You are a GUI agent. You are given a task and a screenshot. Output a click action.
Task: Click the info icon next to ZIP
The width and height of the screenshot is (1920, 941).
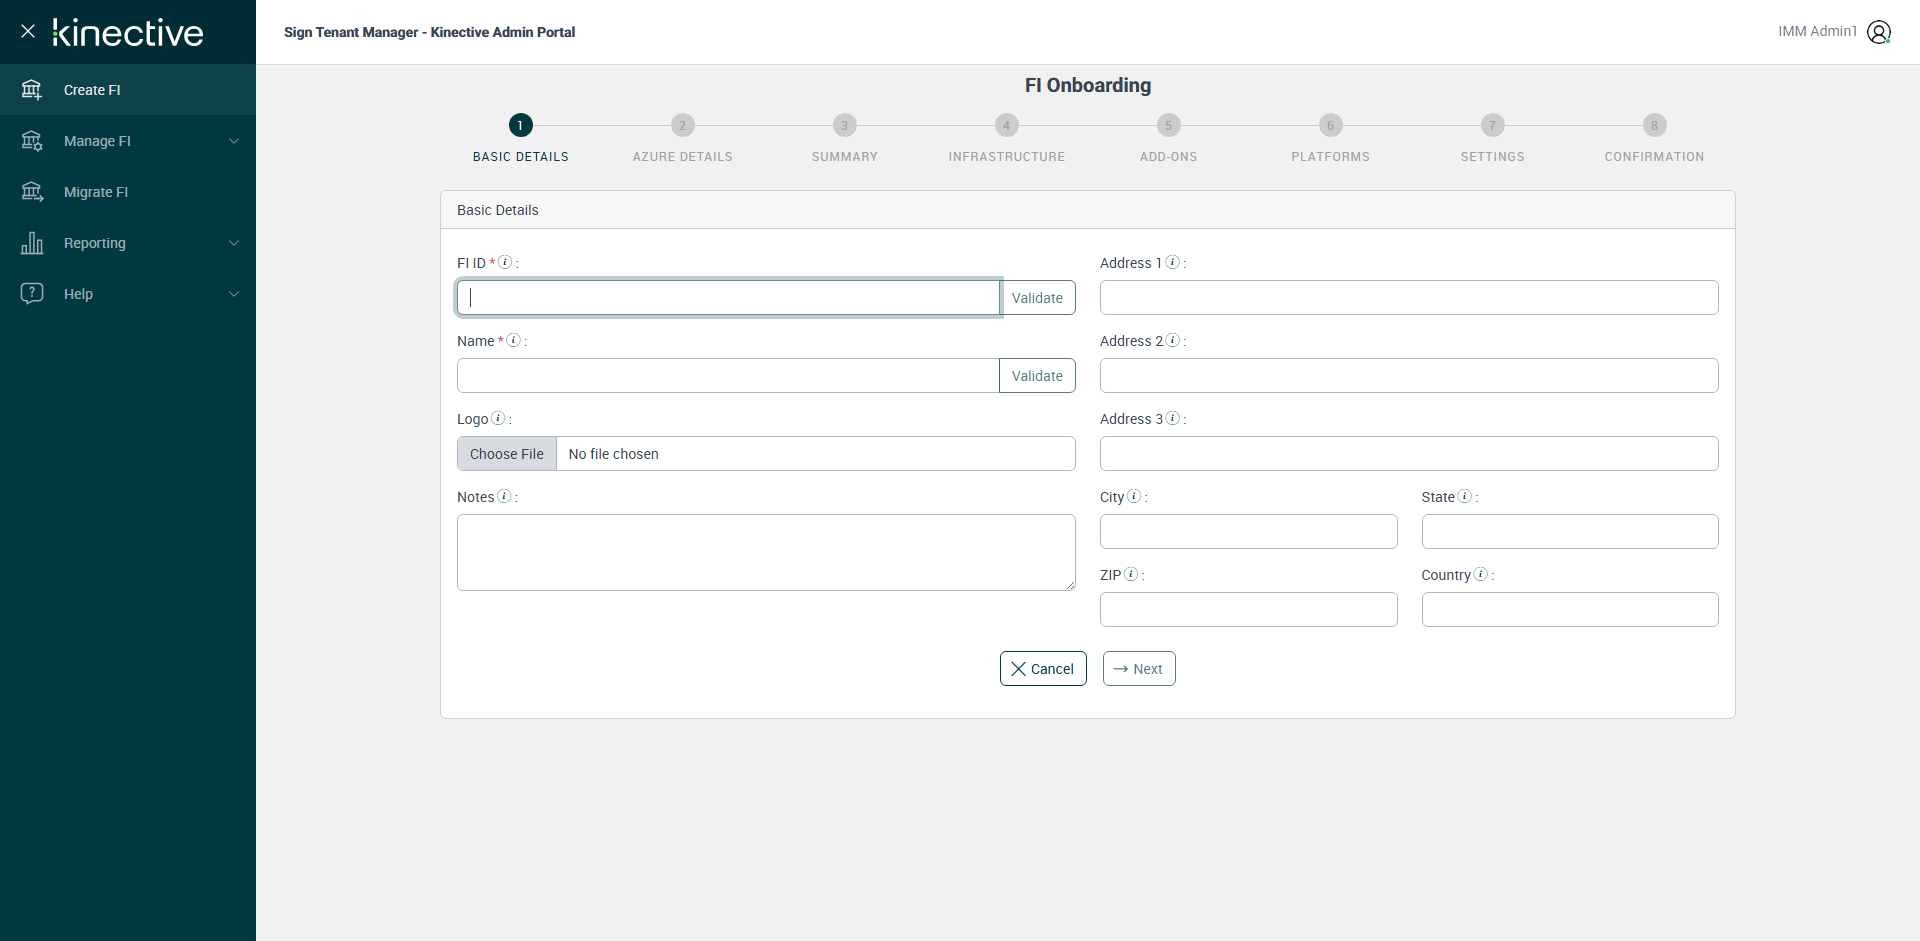(1131, 574)
